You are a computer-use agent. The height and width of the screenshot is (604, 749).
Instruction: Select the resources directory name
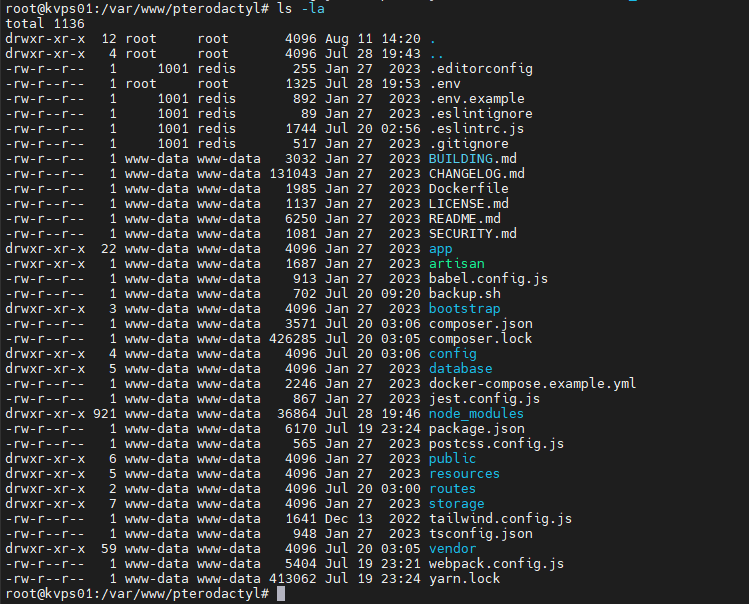(465, 474)
